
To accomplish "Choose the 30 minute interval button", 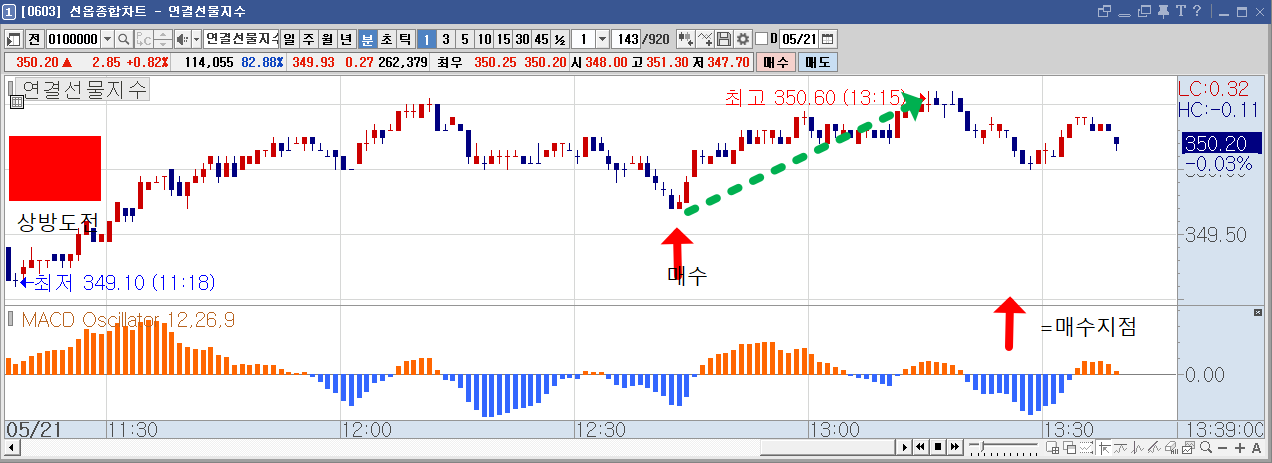I will pyautogui.click(x=522, y=39).
